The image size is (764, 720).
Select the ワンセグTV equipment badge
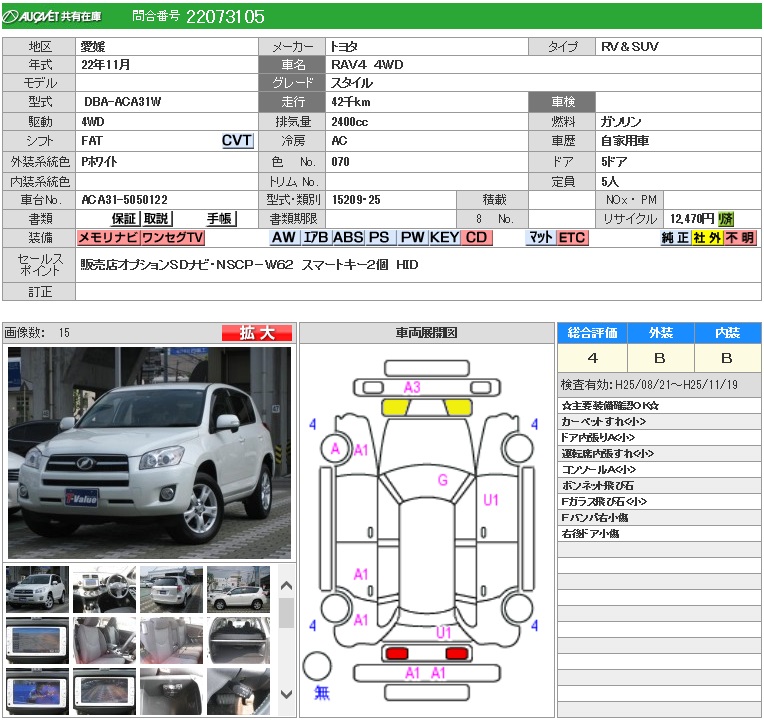point(172,237)
